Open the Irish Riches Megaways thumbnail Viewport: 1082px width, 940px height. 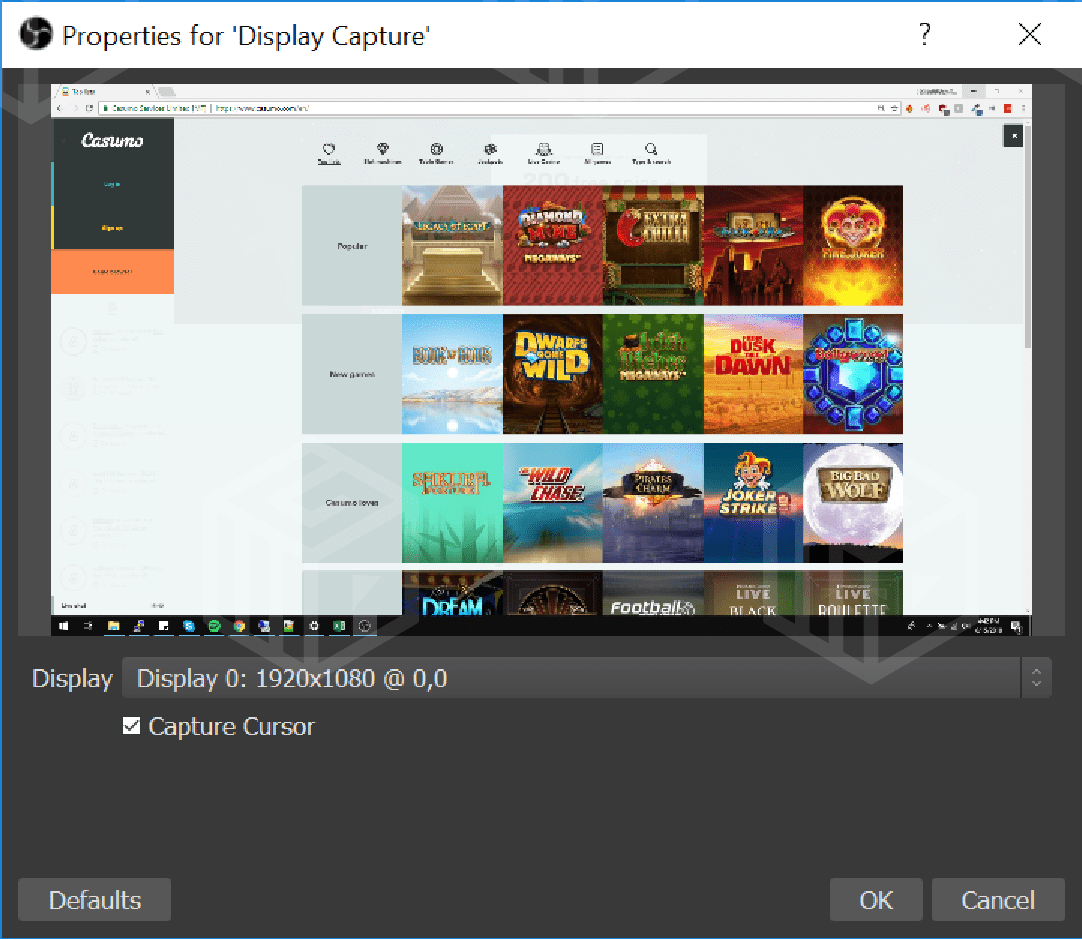tap(653, 374)
